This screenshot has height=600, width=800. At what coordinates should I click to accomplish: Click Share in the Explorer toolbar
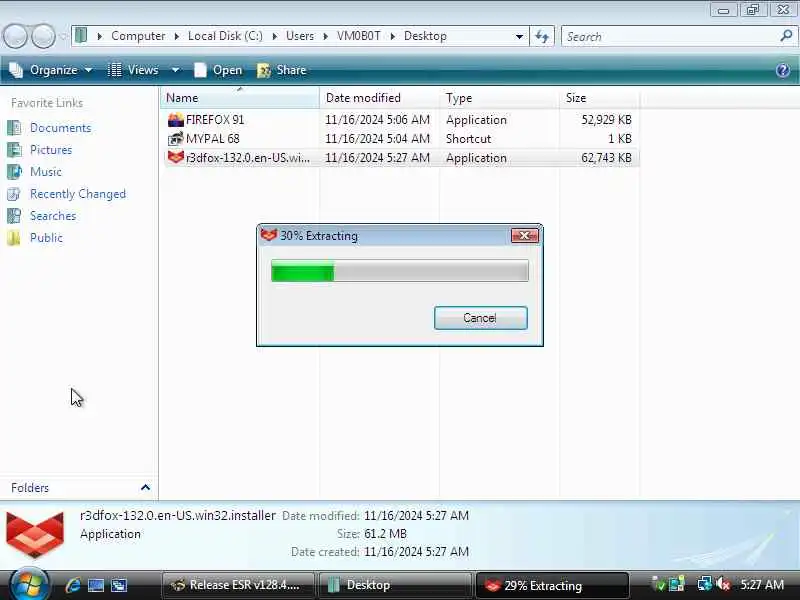[282, 70]
